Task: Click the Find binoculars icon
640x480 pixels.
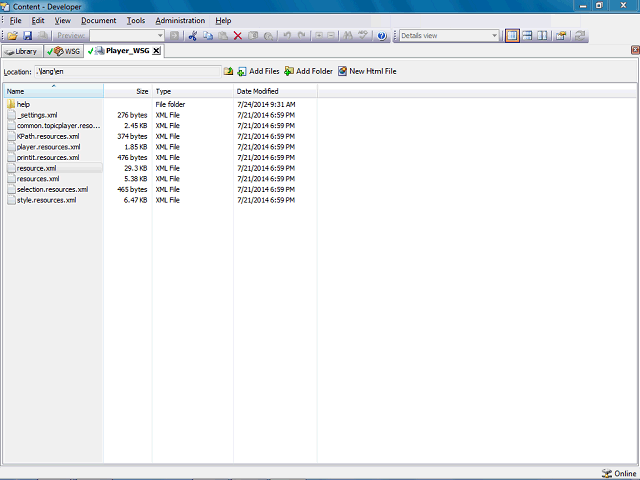Action: (348, 36)
